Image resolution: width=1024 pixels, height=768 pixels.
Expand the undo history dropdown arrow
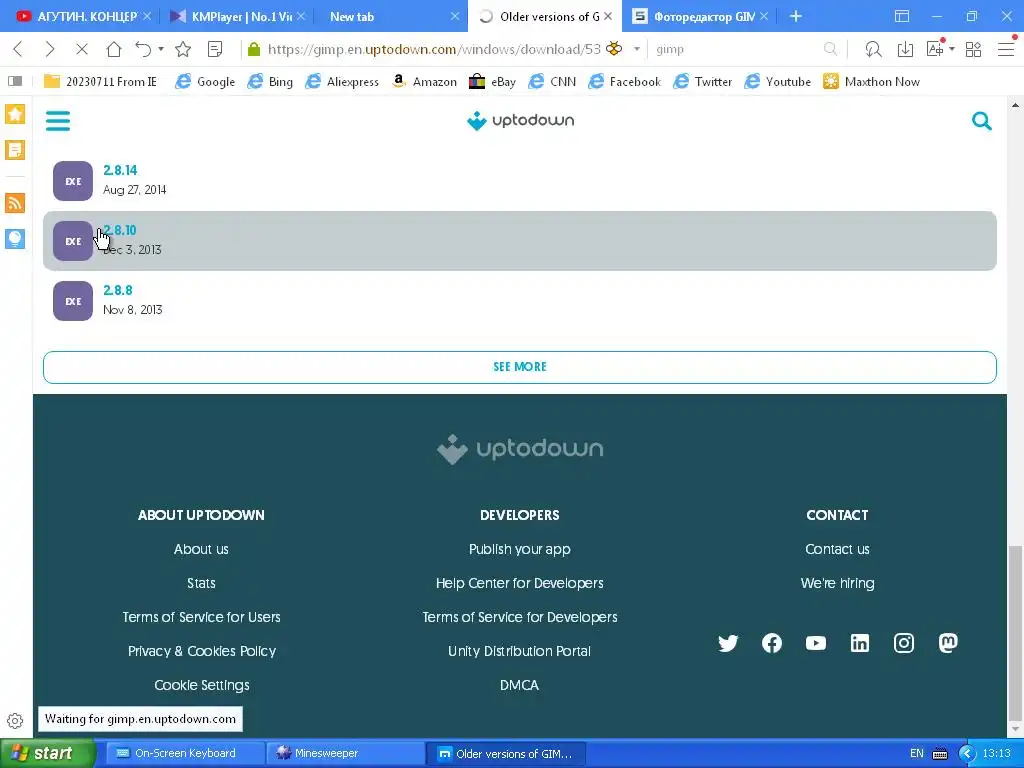[161, 49]
